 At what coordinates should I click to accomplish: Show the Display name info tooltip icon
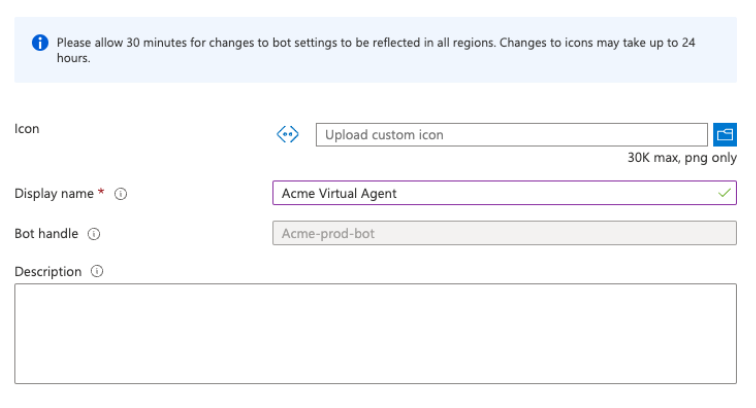tap(121, 194)
